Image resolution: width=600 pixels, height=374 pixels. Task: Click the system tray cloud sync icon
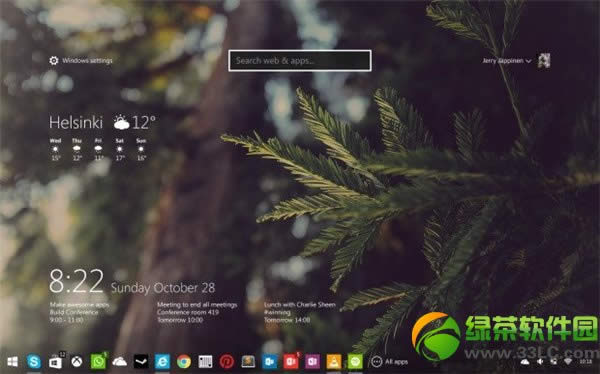coord(525,362)
